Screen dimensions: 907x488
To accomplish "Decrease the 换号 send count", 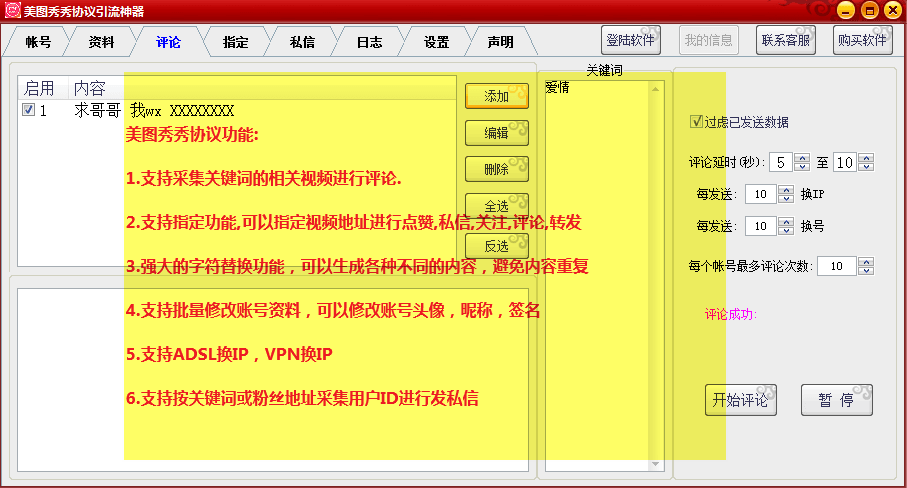I will (786, 230).
